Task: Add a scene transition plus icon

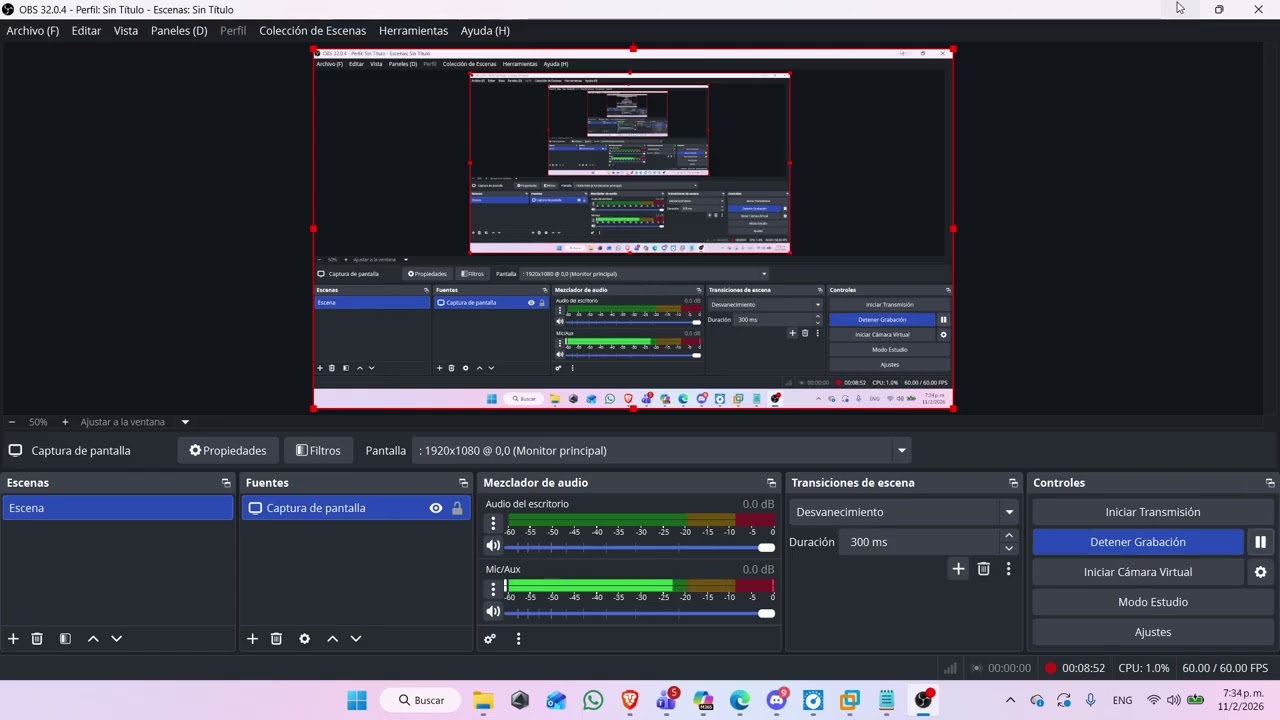Action: click(958, 569)
